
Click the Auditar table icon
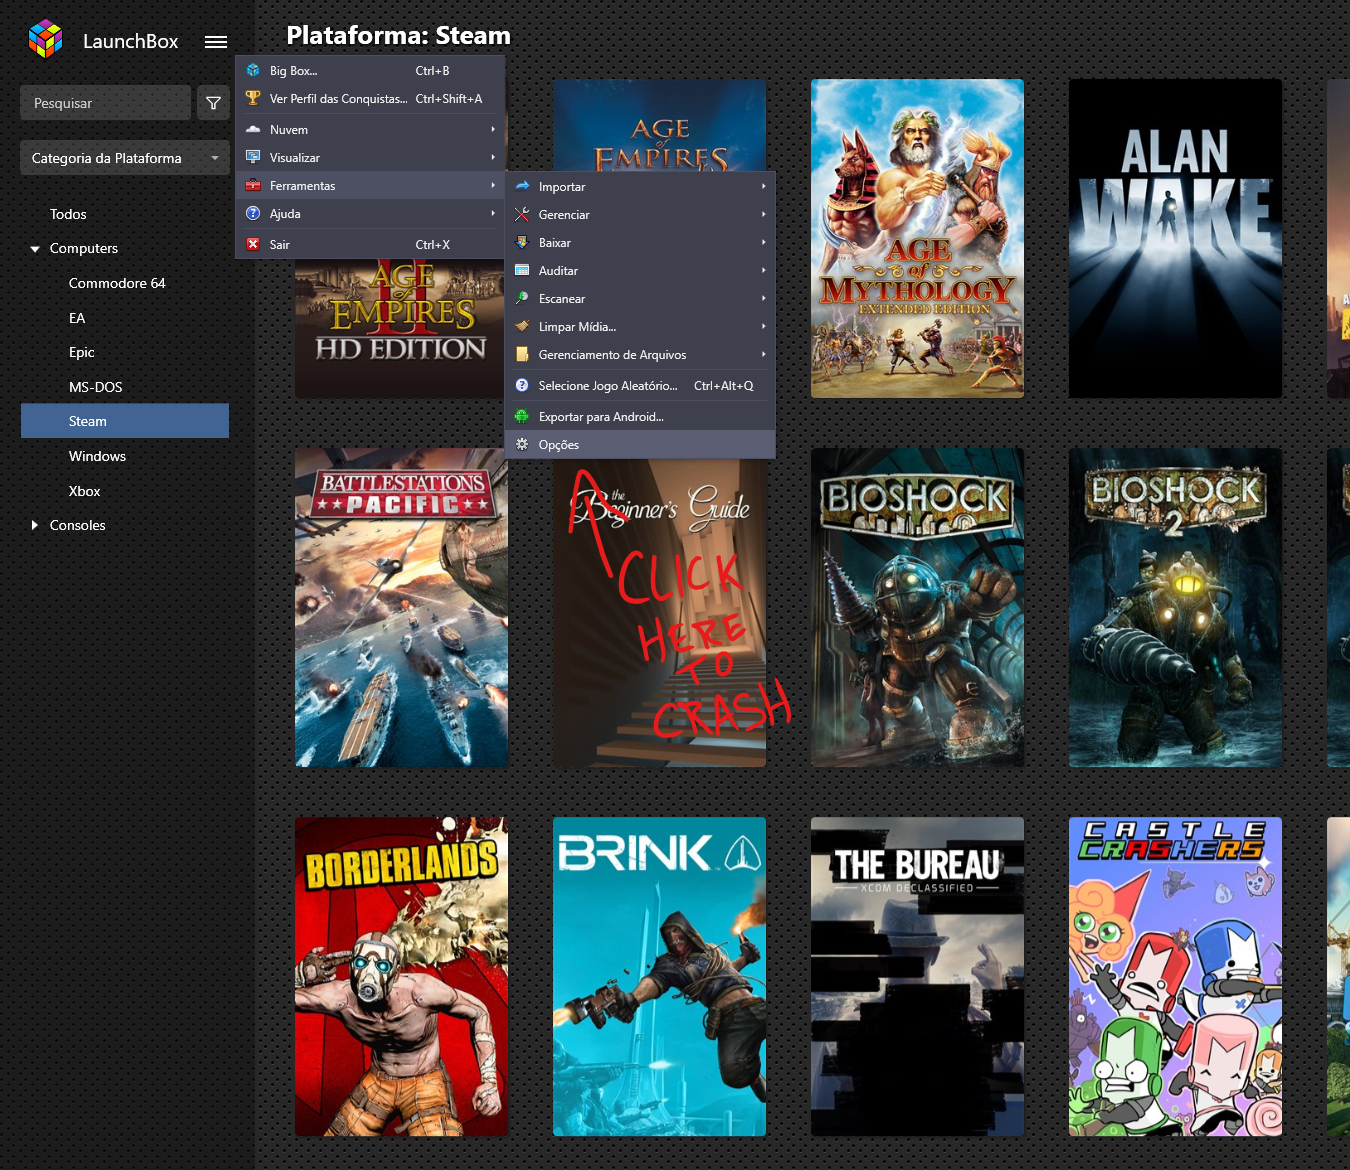point(522,270)
